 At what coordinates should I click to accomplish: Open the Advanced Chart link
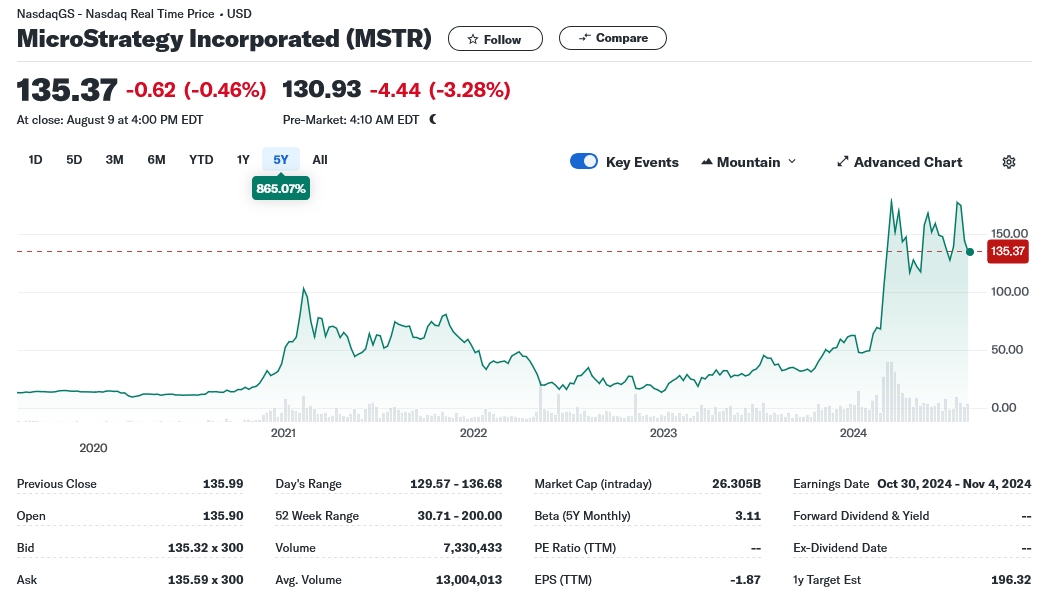tap(899, 162)
